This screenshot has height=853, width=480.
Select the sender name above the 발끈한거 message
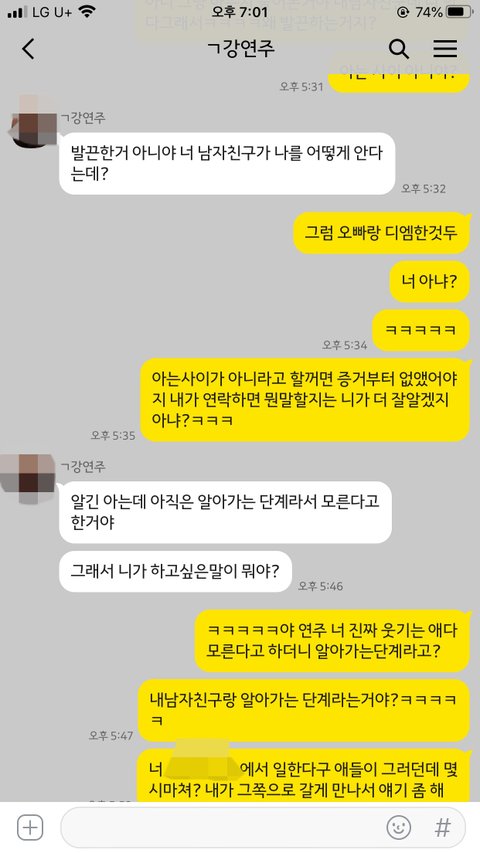pos(83,118)
